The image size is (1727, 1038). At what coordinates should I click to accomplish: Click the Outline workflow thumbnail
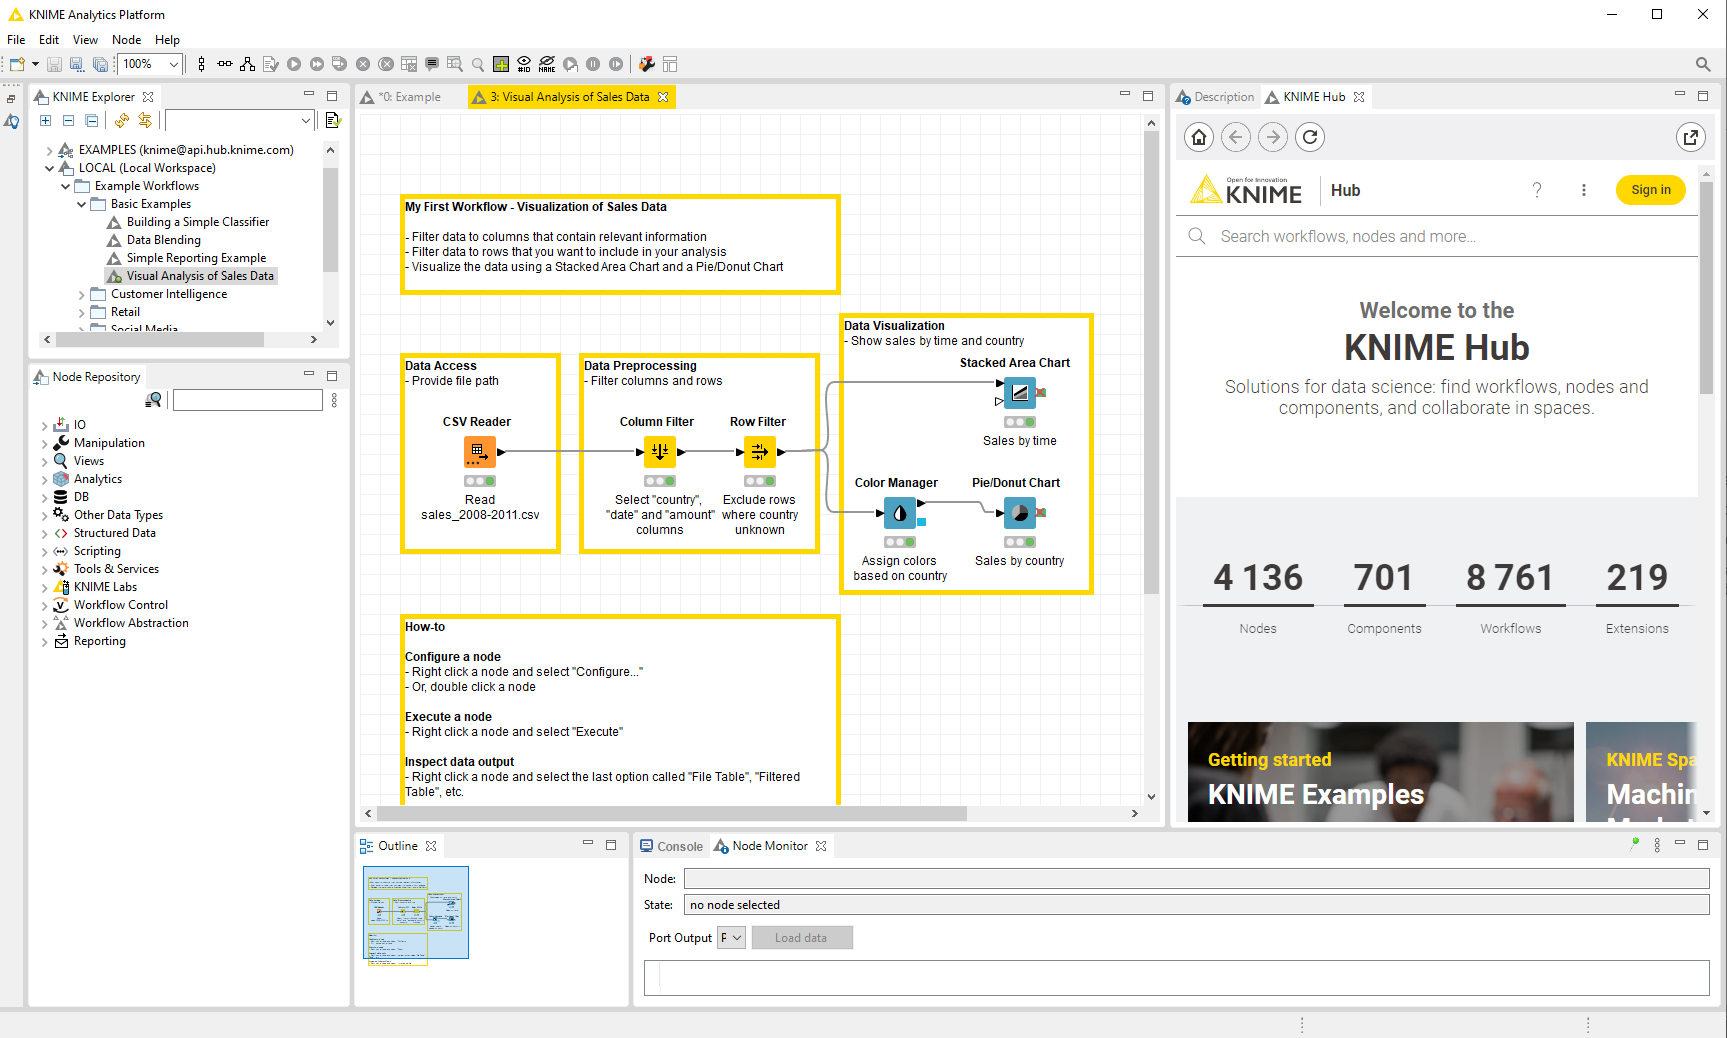(x=416, y=913)
